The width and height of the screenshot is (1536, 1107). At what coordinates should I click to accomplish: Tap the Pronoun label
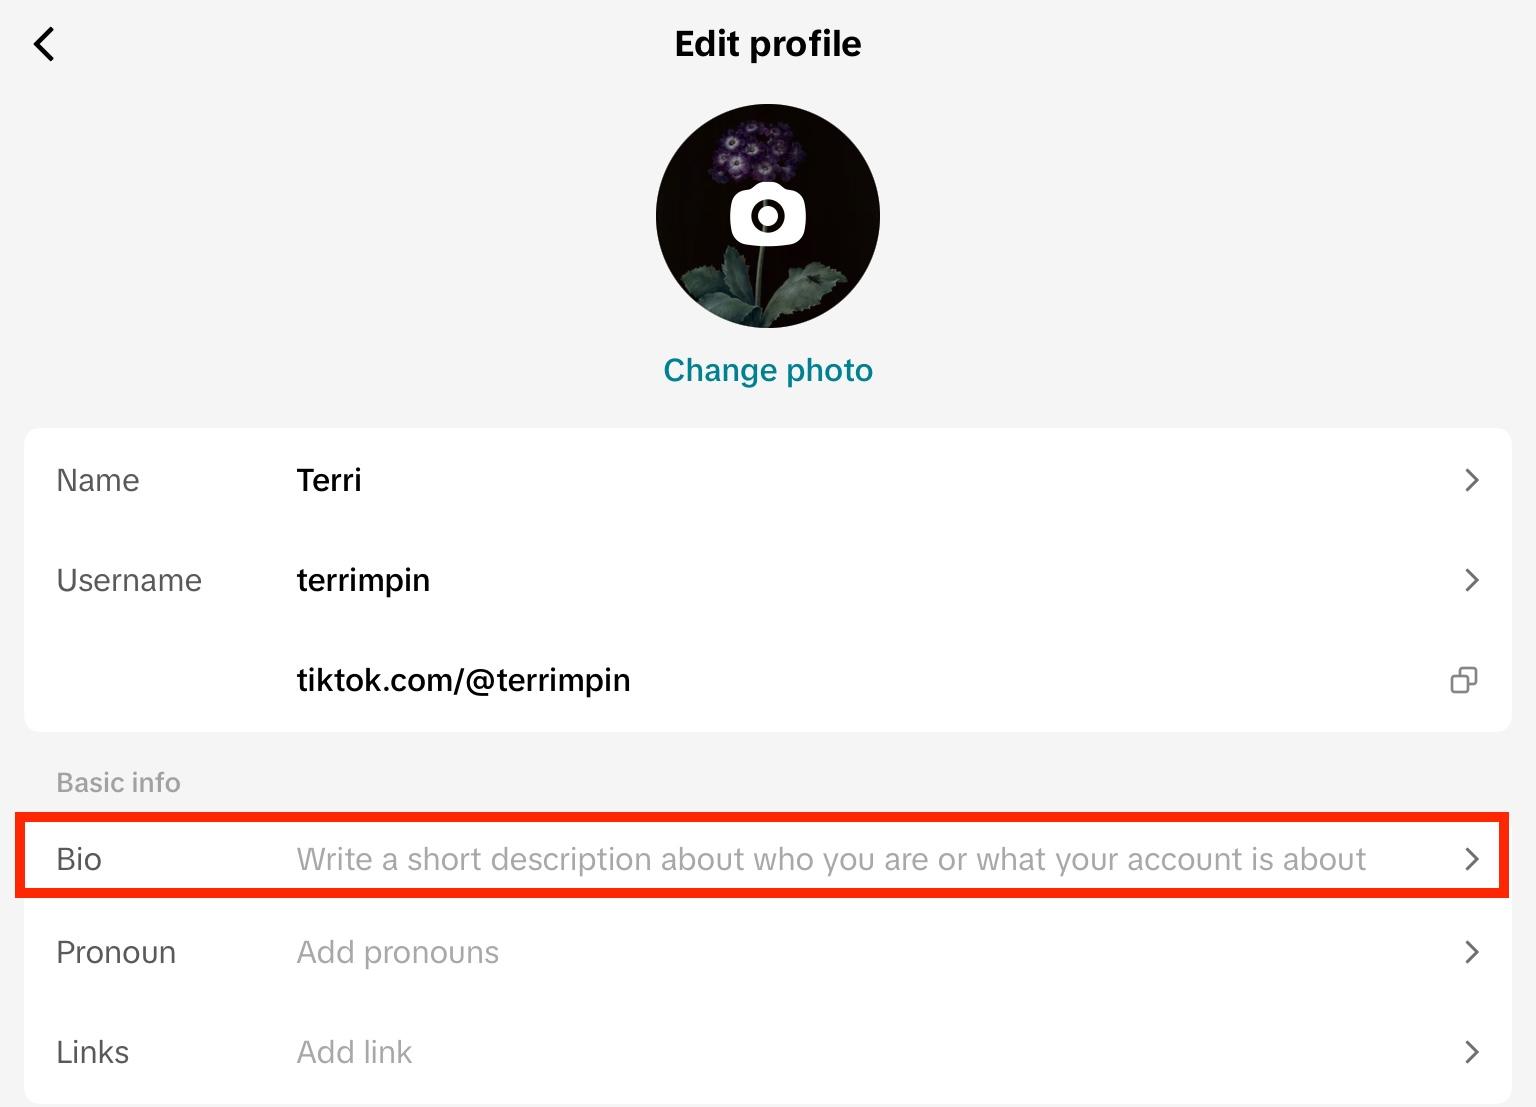[116, 952]
